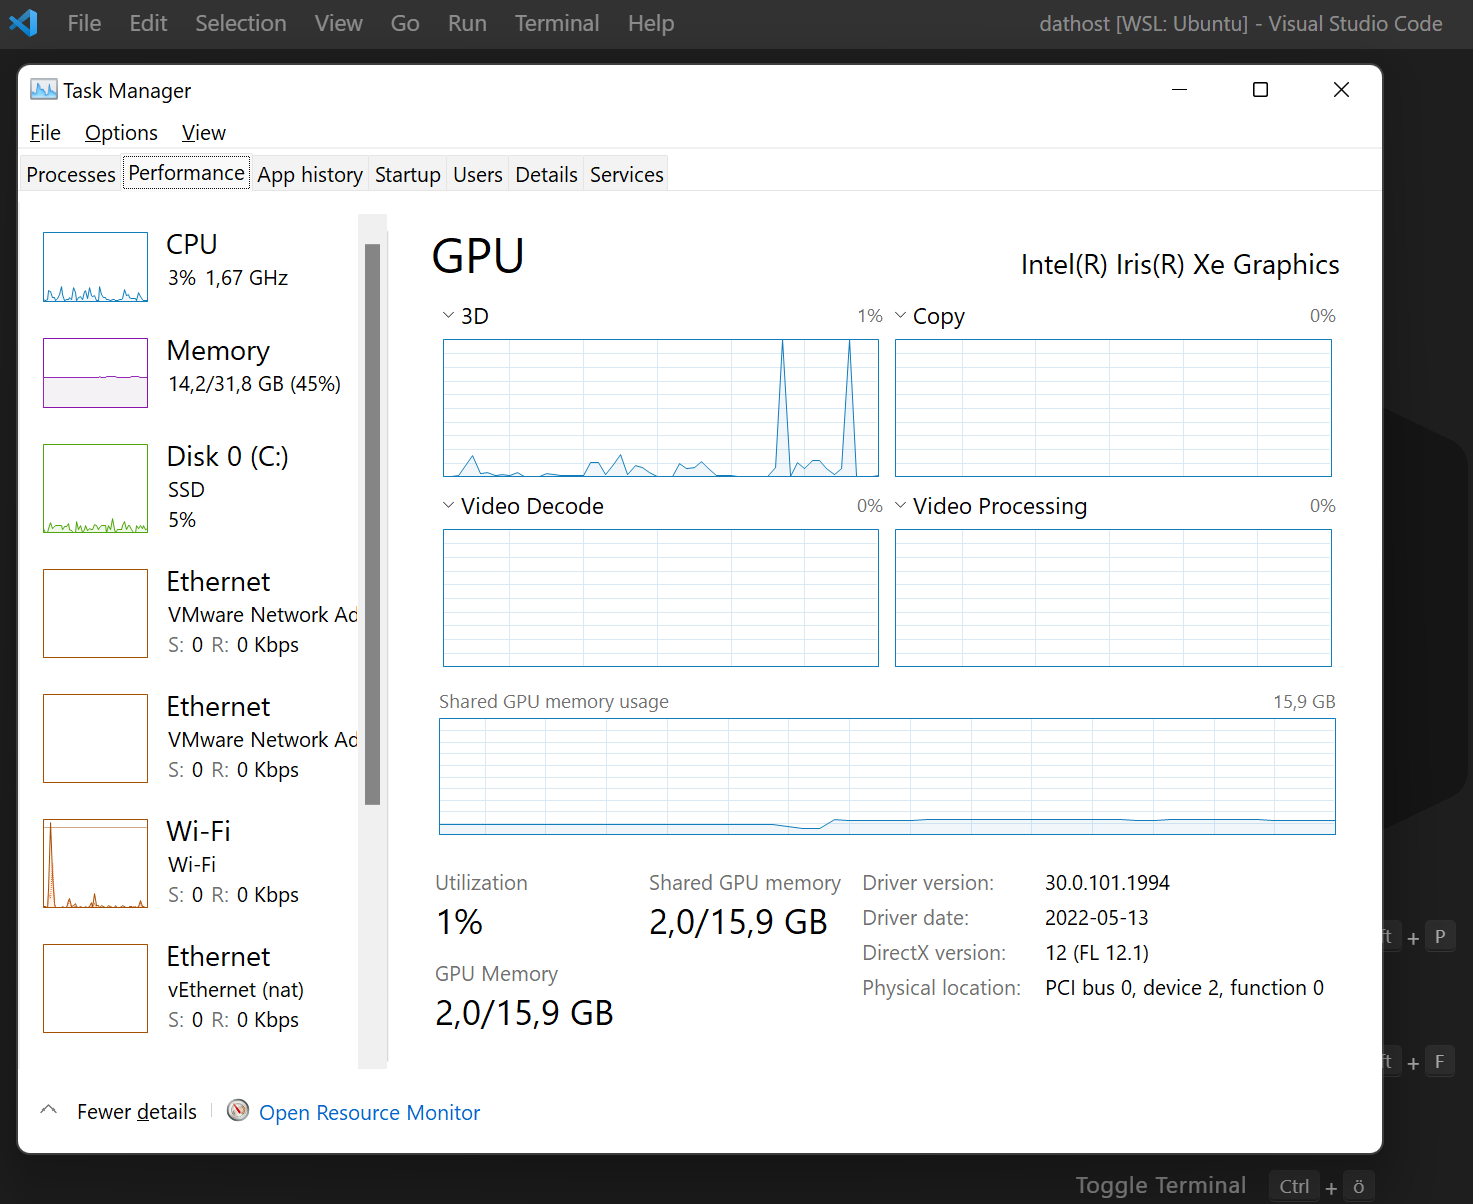
Task: Switch to the Processes tab
Action: (69, 173)
